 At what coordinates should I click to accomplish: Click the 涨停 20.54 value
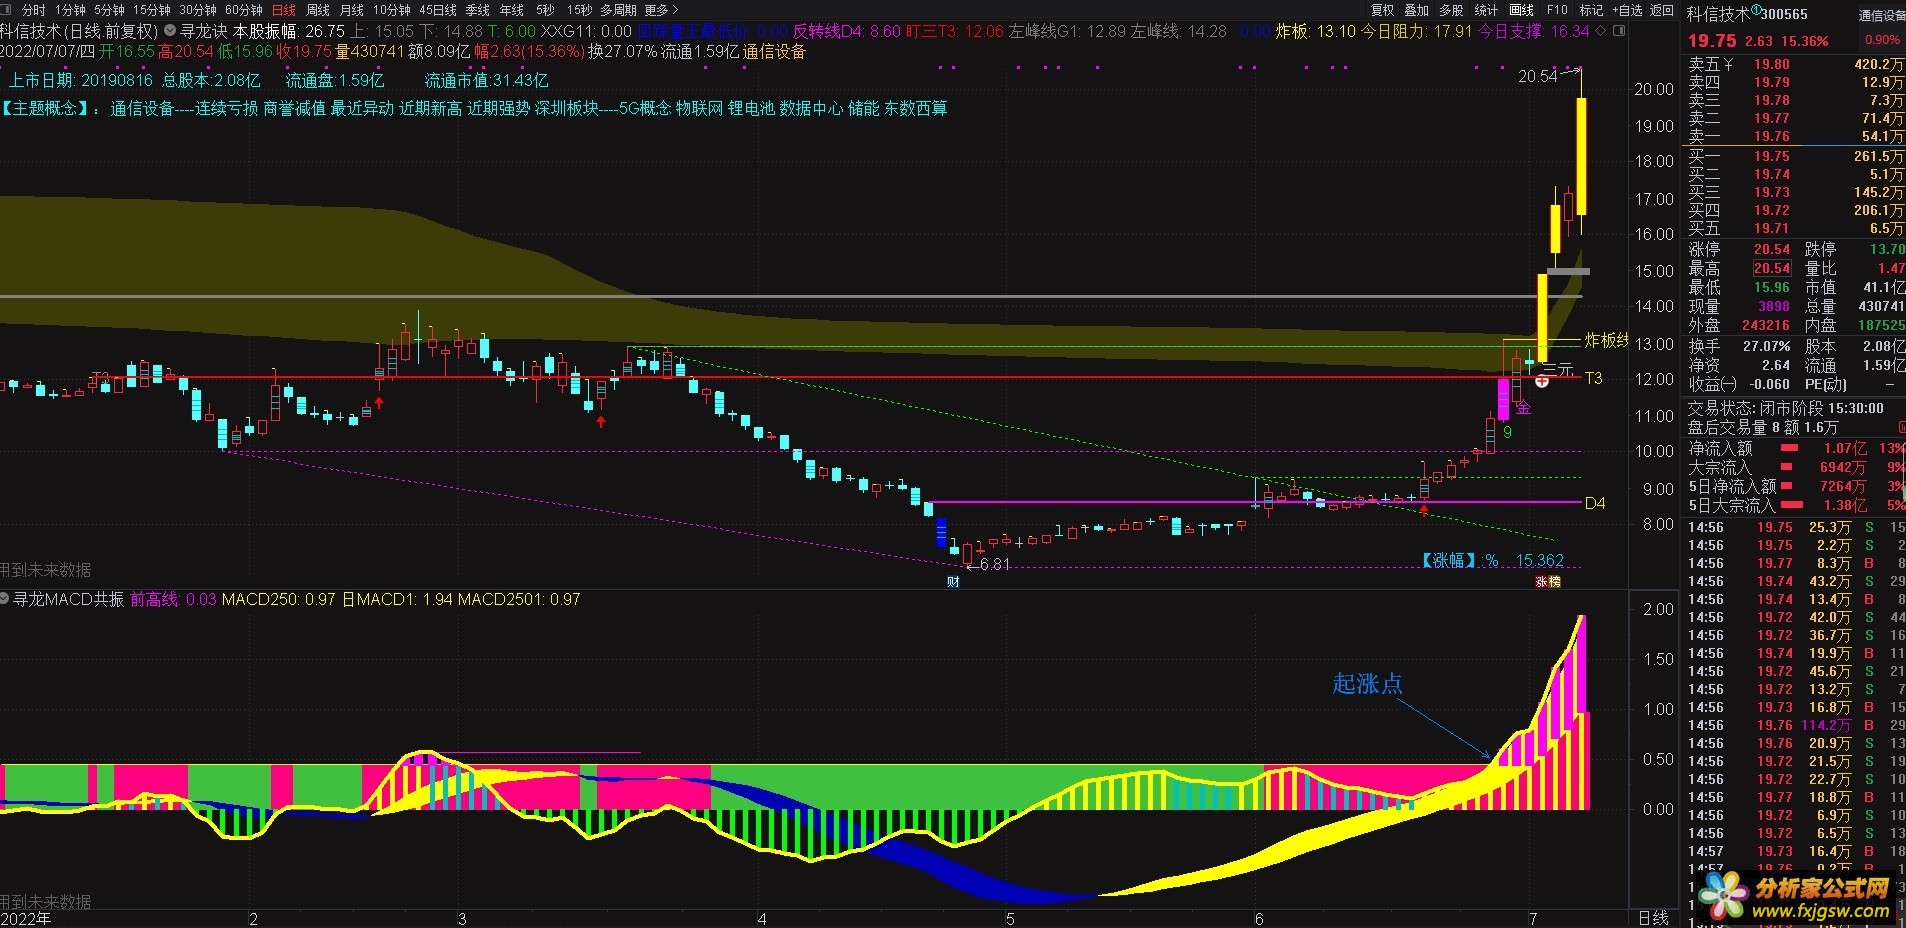click(1772, 249)
